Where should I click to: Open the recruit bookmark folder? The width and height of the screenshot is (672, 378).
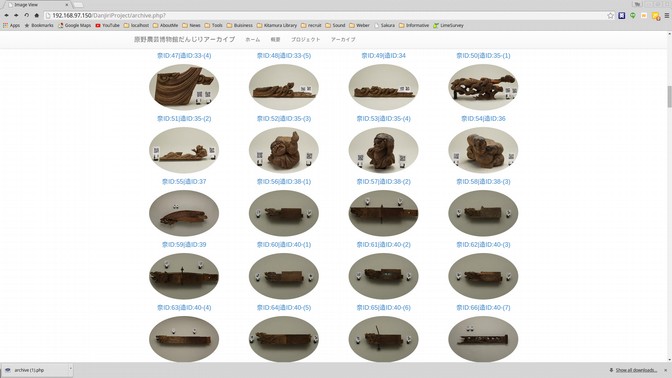click(311, 25)
